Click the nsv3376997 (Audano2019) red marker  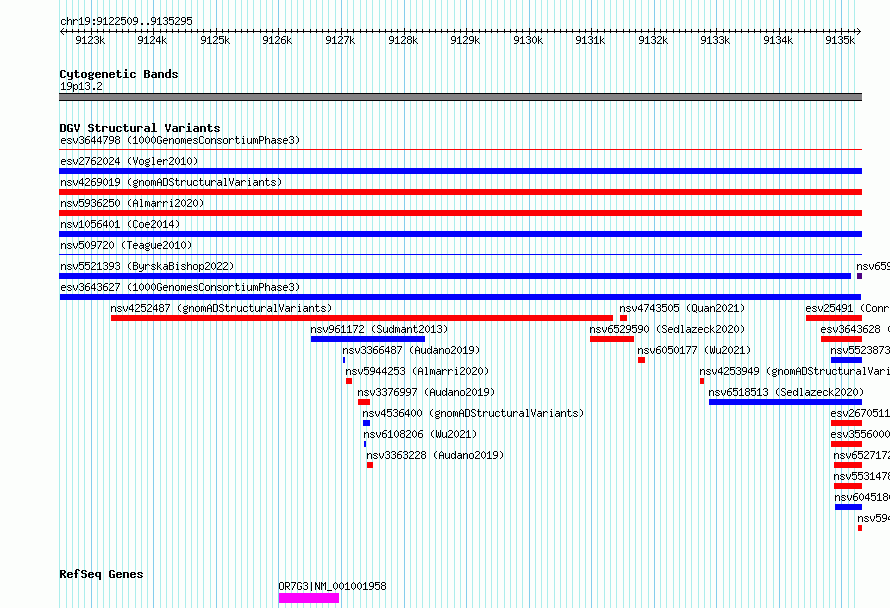(x=364, y=402)
